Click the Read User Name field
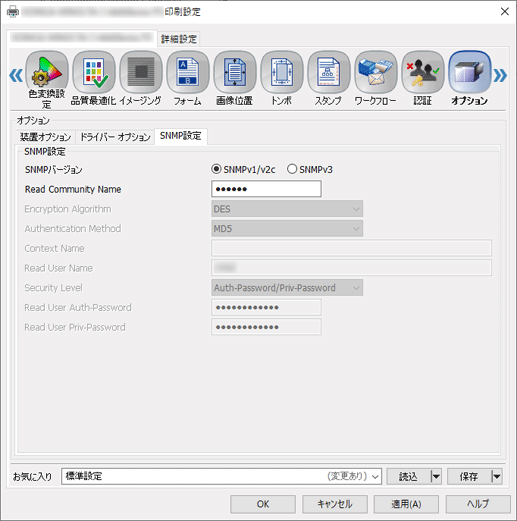The image size is (517, 521). pos(351,268)
